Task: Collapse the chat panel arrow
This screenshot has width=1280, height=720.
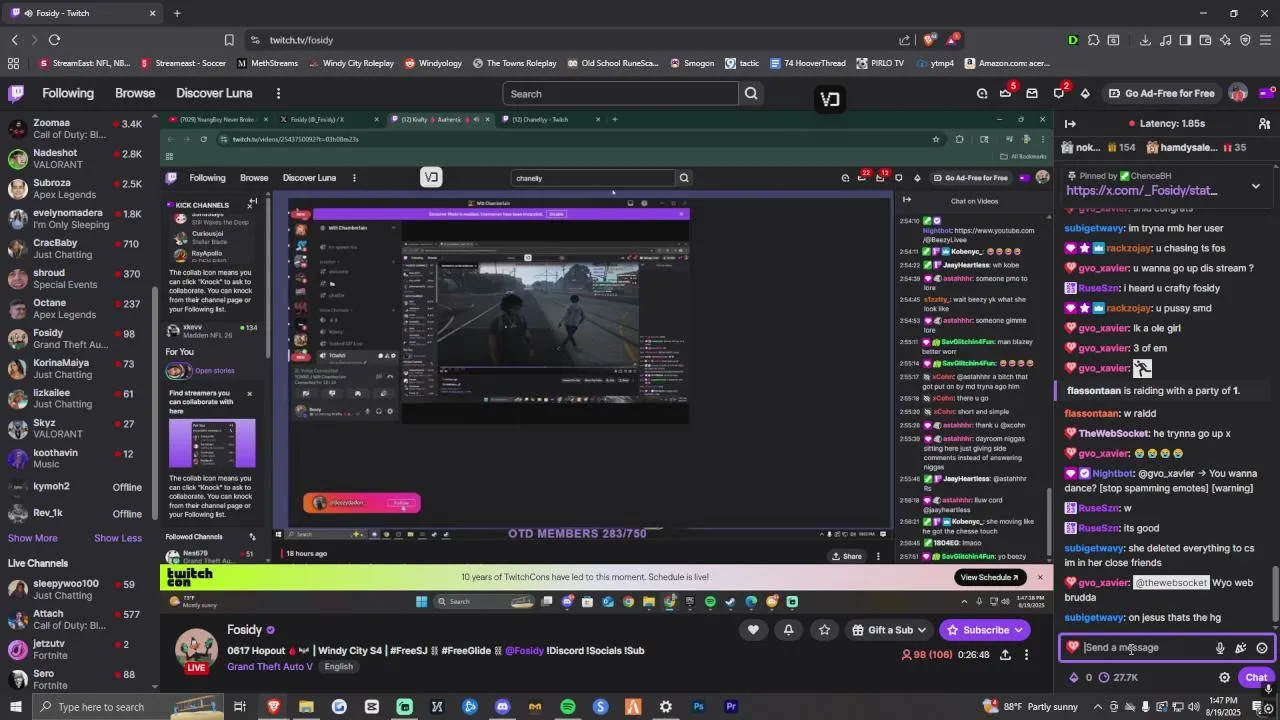Action: [1070, 123]
